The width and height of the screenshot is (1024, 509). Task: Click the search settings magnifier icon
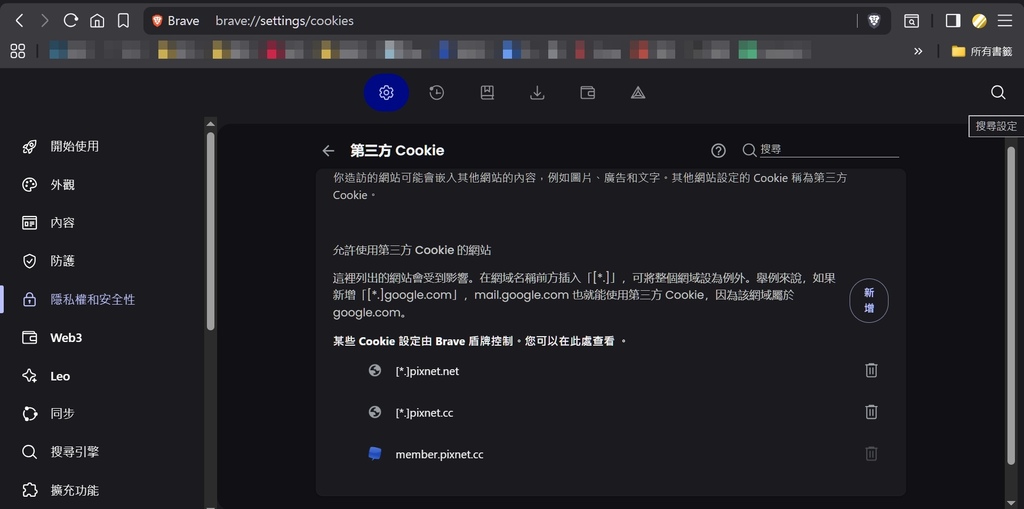[998, 93]
